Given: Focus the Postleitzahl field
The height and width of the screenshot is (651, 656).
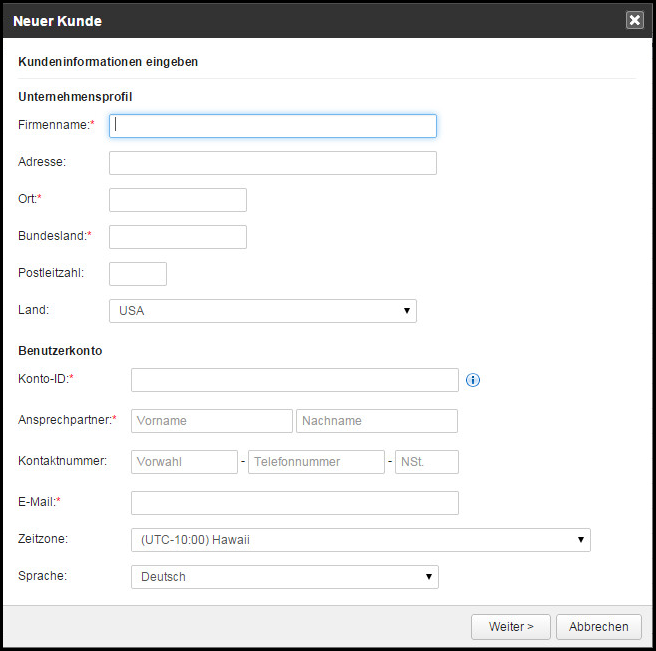Looking at the screenshot, I should click(x=137, y=274).
